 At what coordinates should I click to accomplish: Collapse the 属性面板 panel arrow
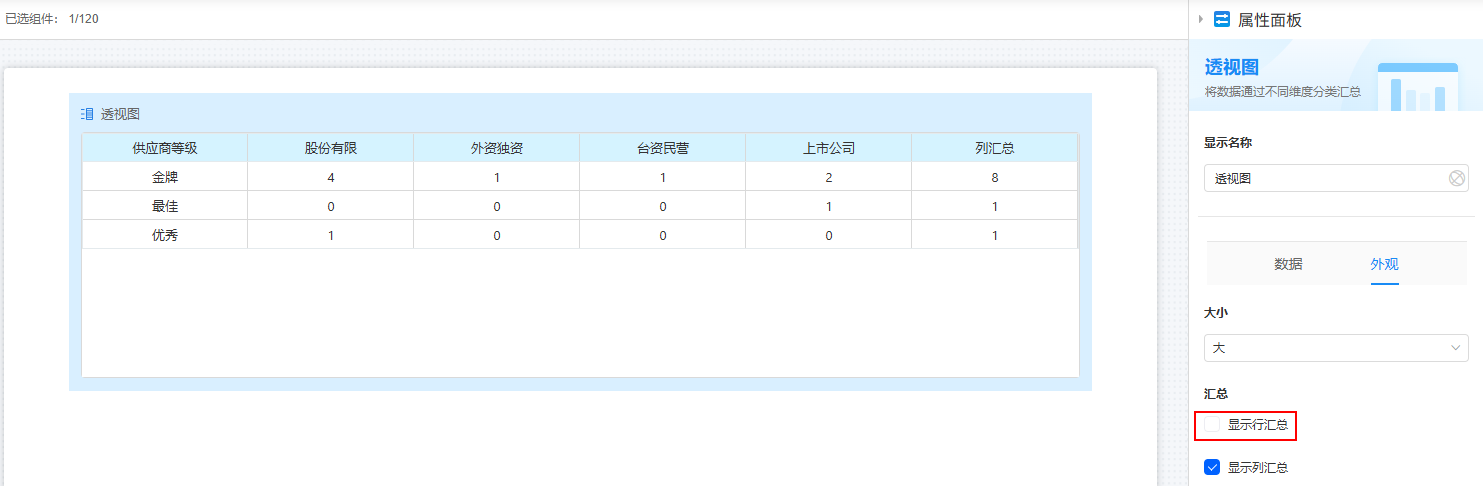click(x=1200, y=19)
